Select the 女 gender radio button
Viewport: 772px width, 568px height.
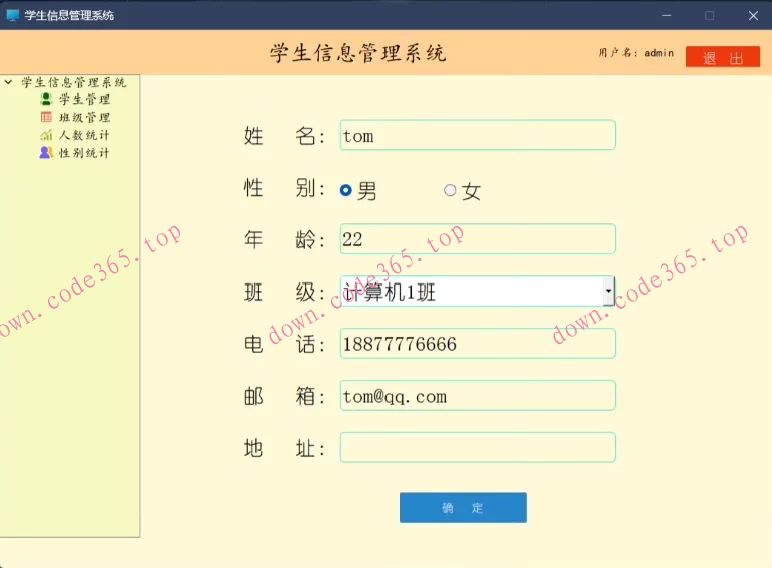pos(450,190)
